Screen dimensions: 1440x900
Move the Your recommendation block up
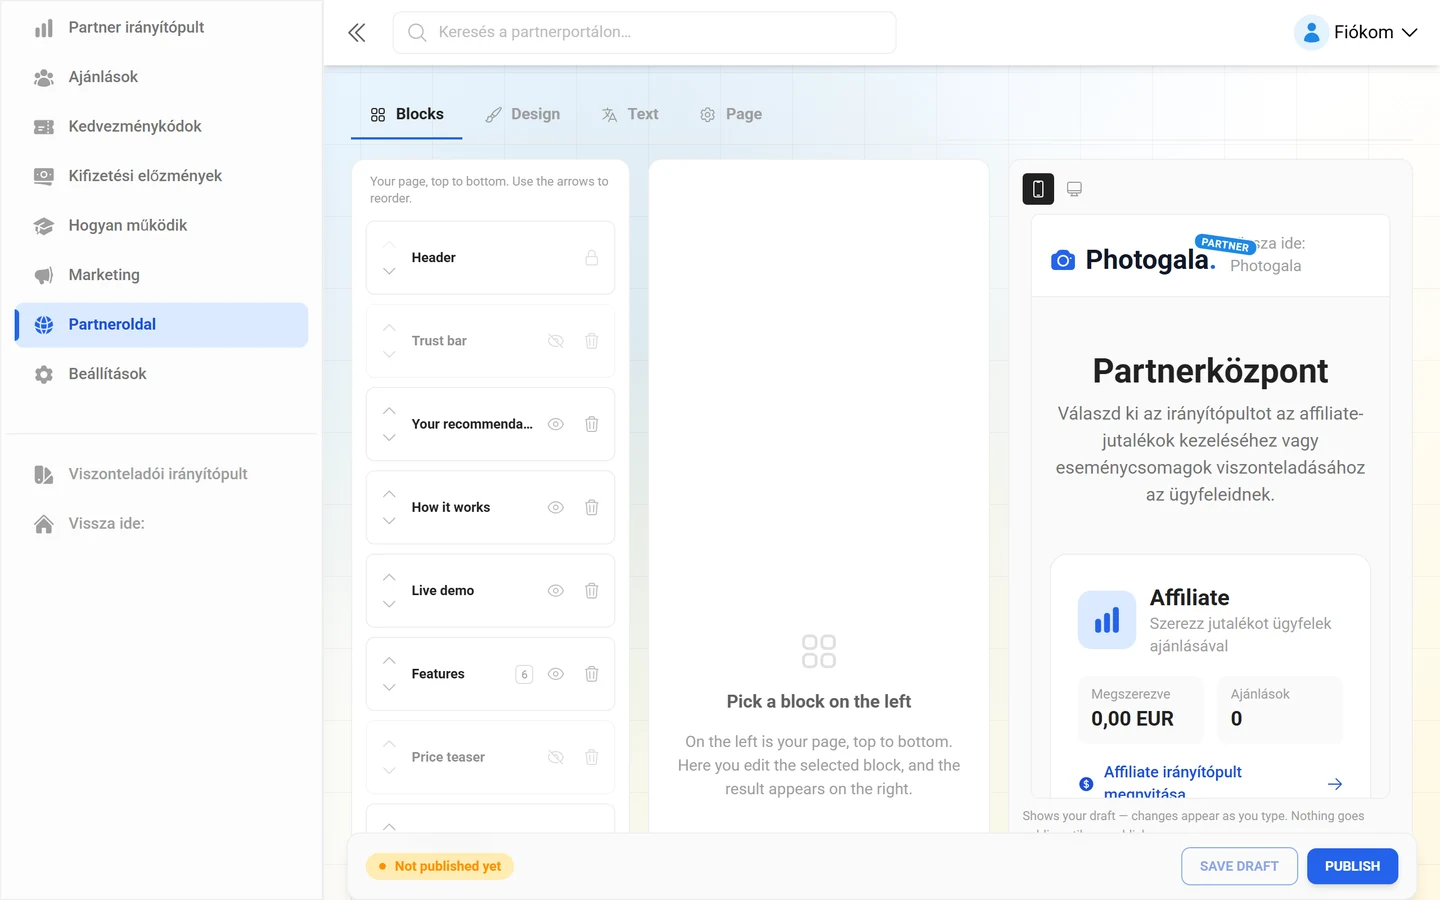click(x=389, y=411)
